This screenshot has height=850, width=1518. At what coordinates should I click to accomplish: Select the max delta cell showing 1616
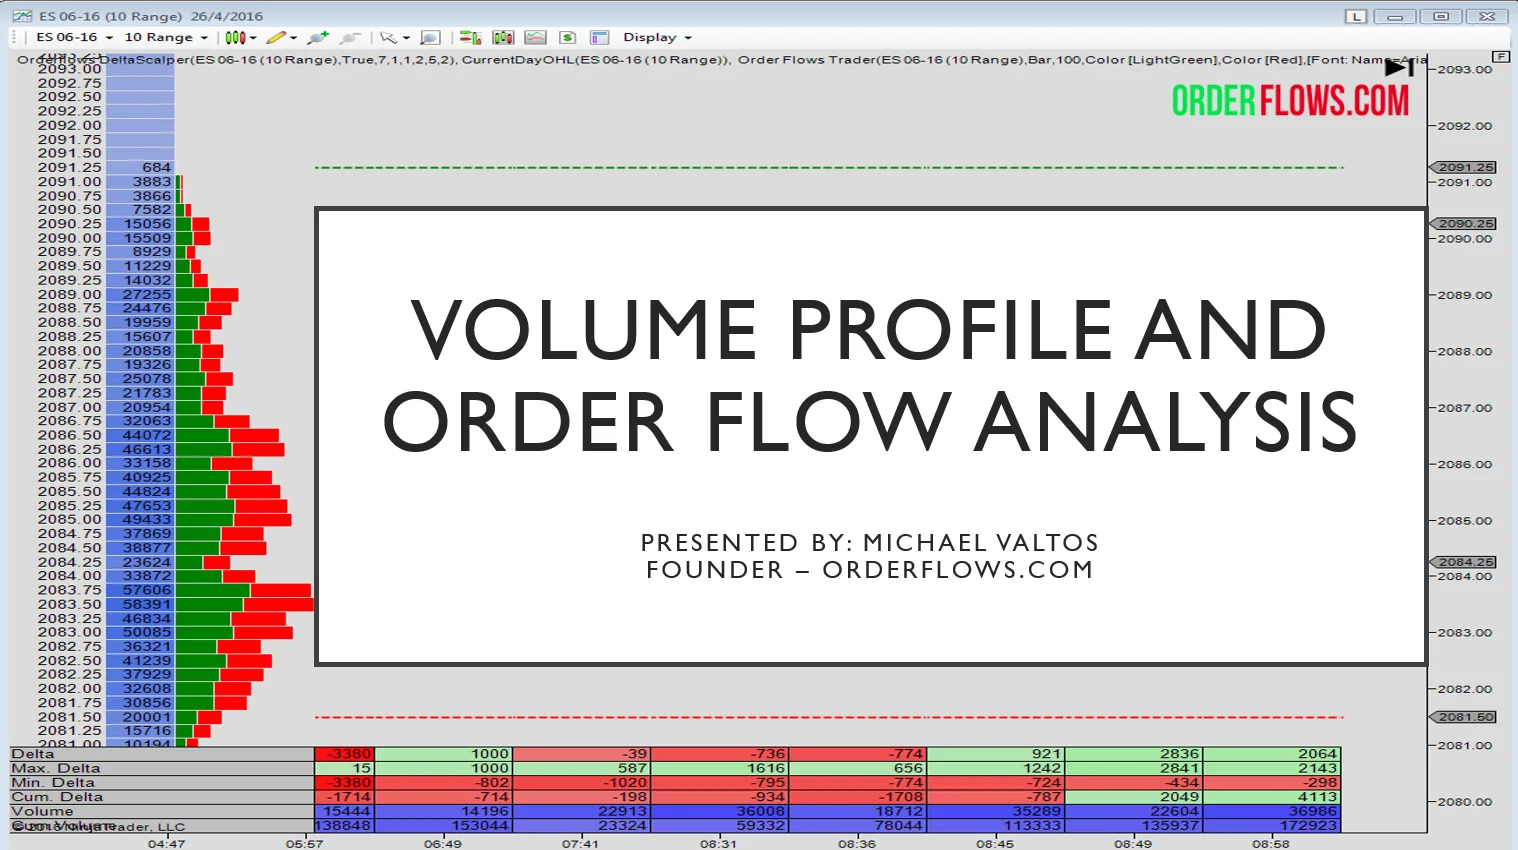719,769
